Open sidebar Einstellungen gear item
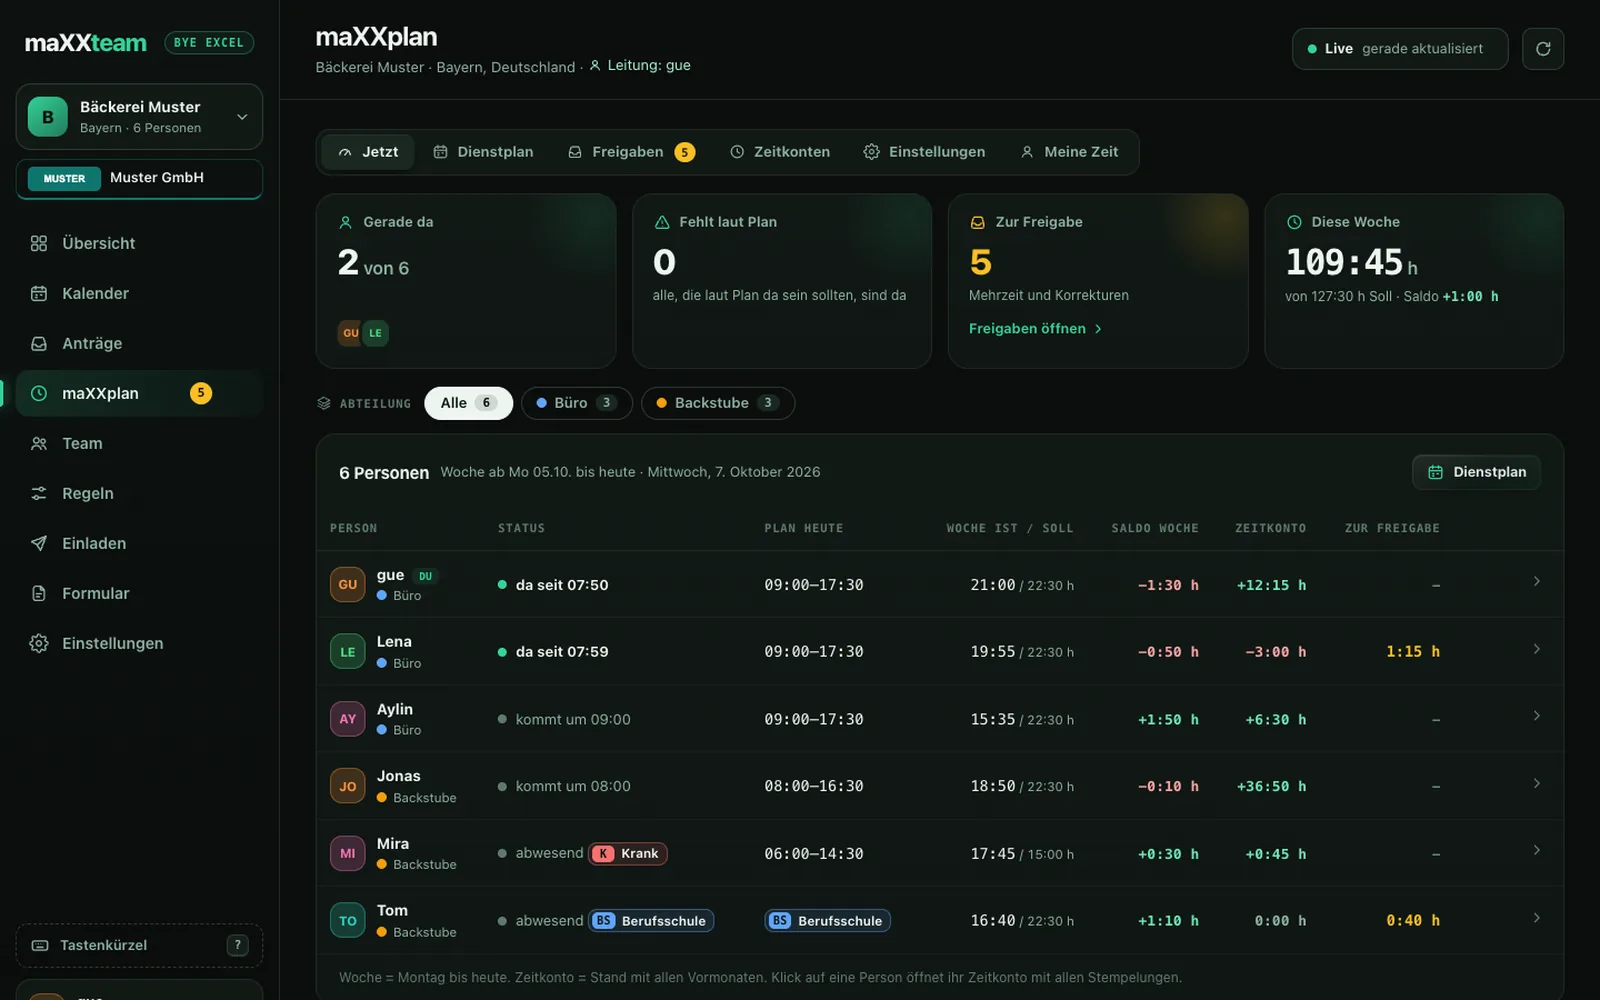 click(139, 643)
